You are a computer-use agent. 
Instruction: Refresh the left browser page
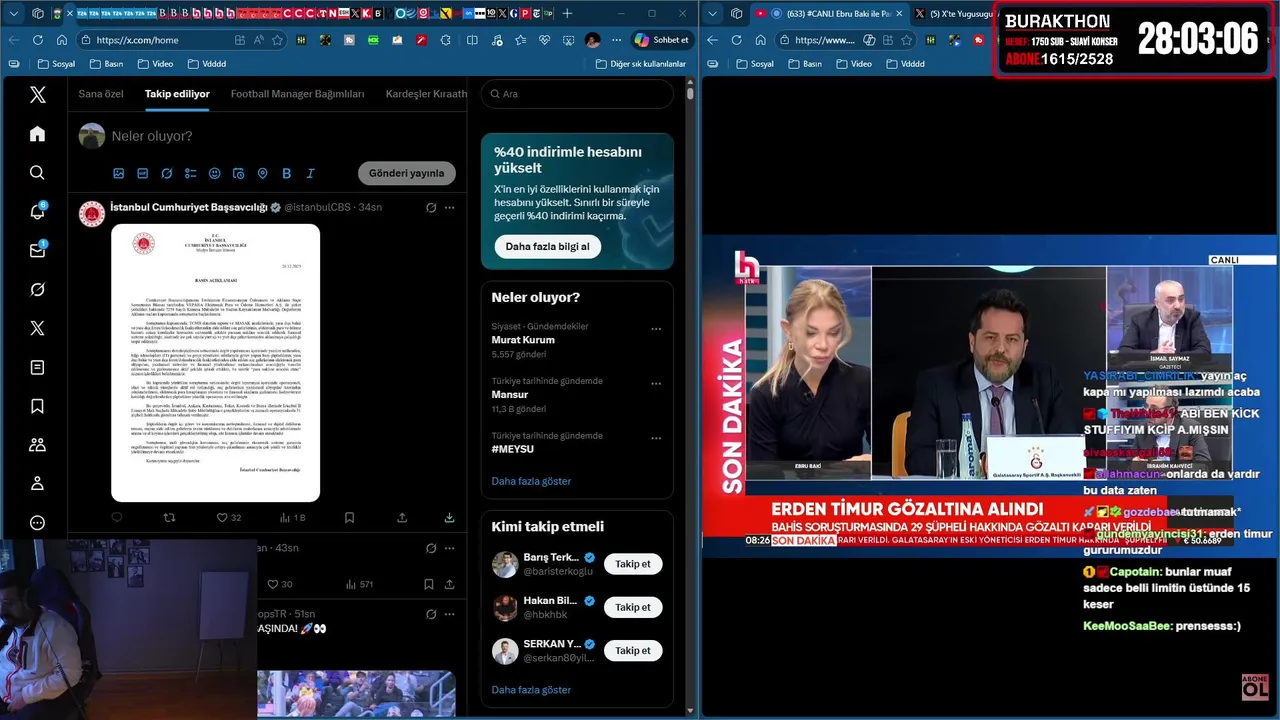[x=37, y=40]
